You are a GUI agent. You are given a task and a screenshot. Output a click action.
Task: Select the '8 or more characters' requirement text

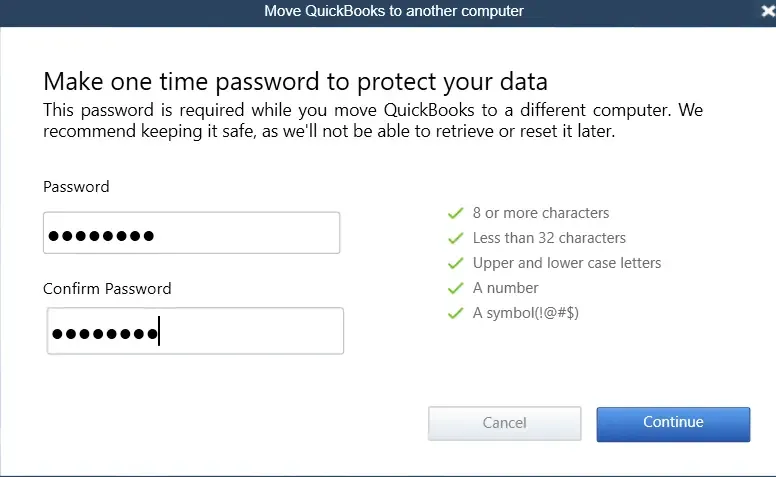pyautogui.click(x=541, y=213)
